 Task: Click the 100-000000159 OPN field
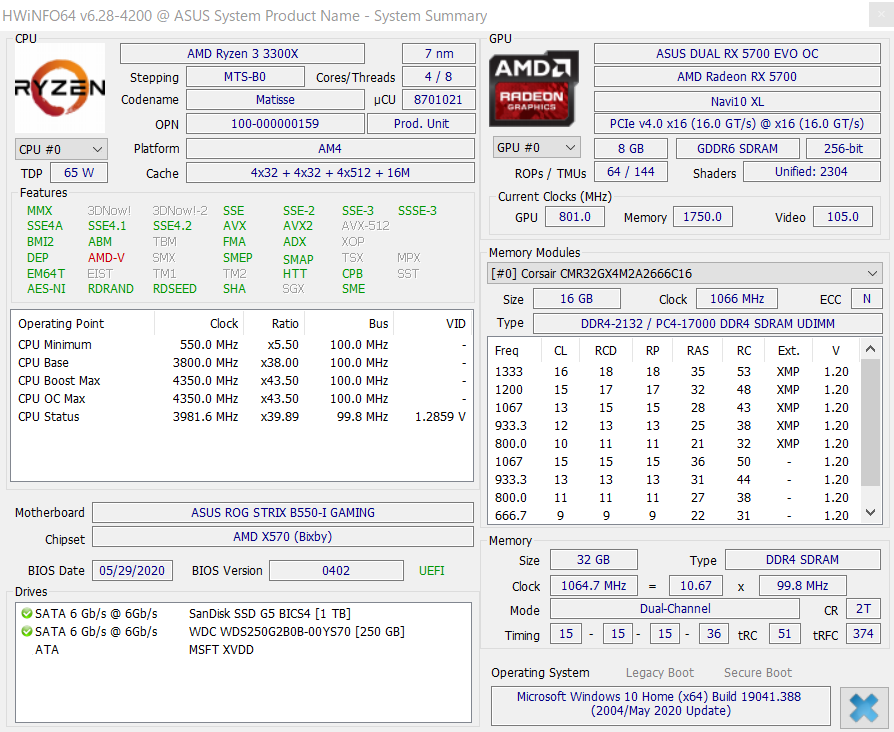(275, 124)
